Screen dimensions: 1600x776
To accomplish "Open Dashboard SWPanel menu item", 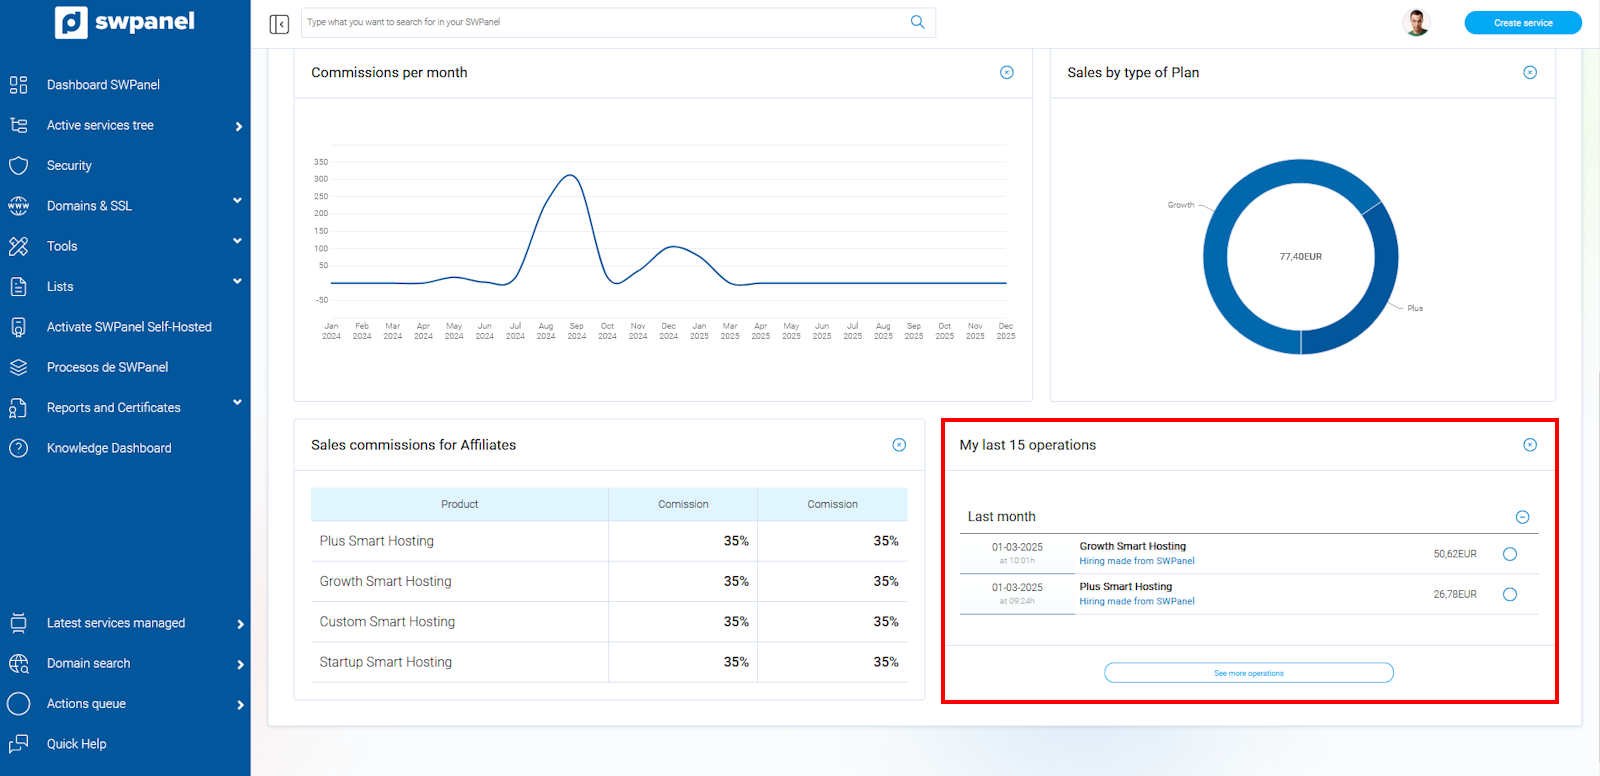I will 103,85.
